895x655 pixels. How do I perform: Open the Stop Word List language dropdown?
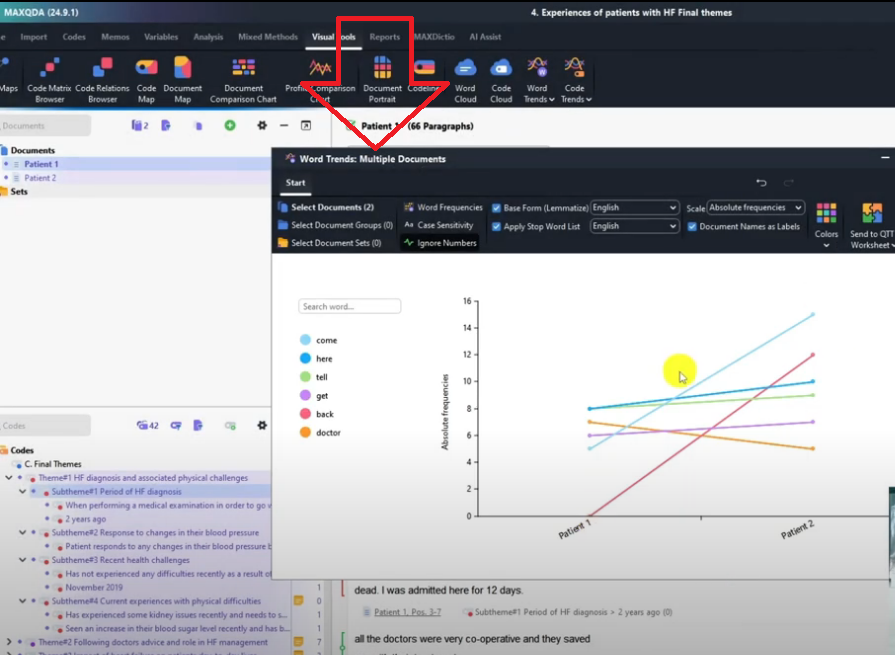pyautogui.click(x=634, y=226)
